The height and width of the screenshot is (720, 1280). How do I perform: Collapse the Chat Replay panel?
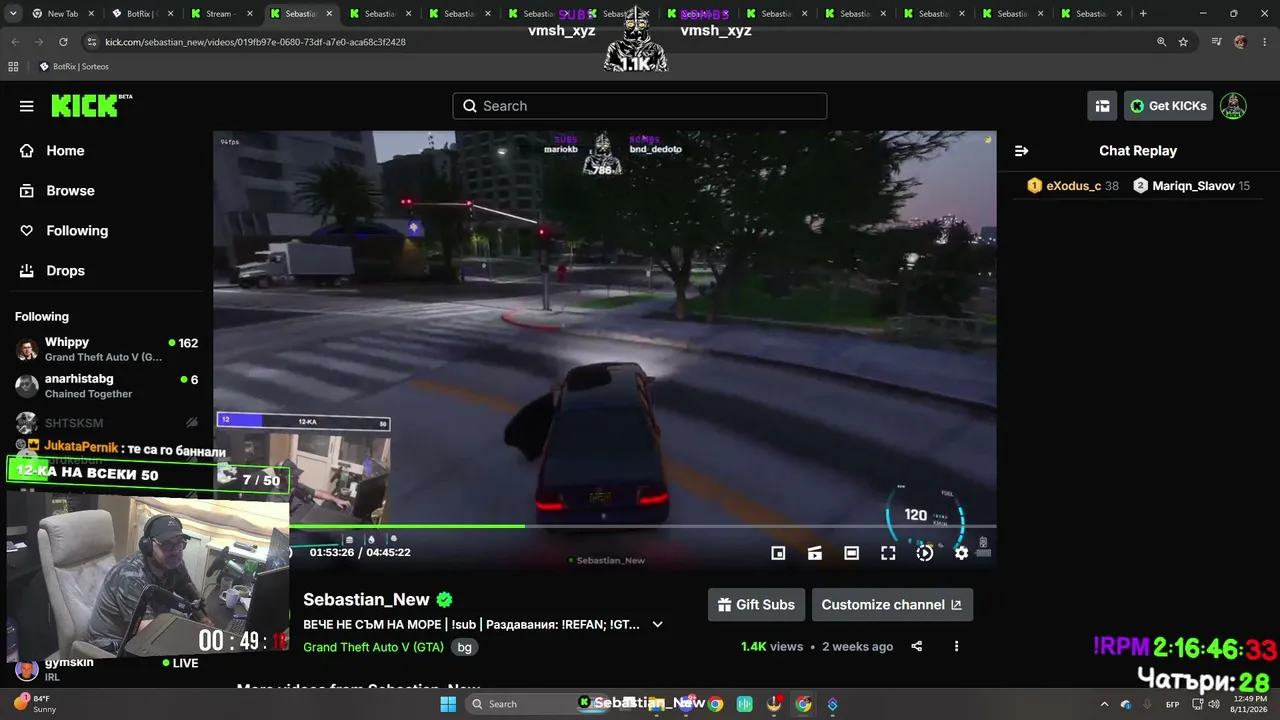(1021, 151)
